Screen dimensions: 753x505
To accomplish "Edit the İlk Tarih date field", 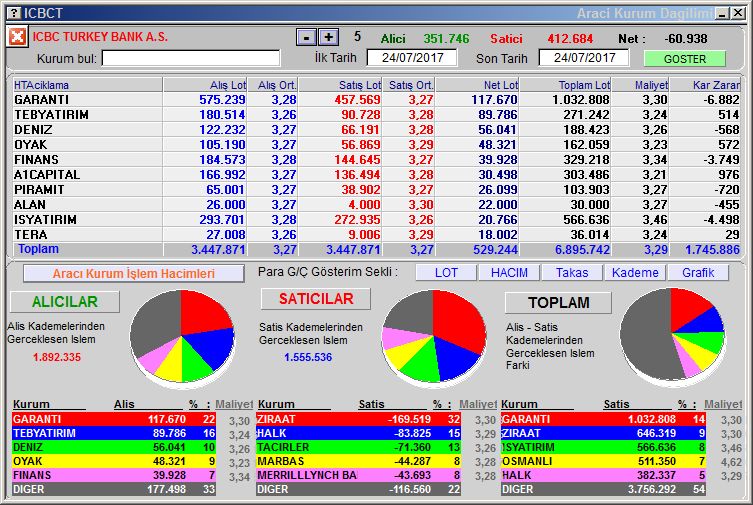I will coord(412,58).
